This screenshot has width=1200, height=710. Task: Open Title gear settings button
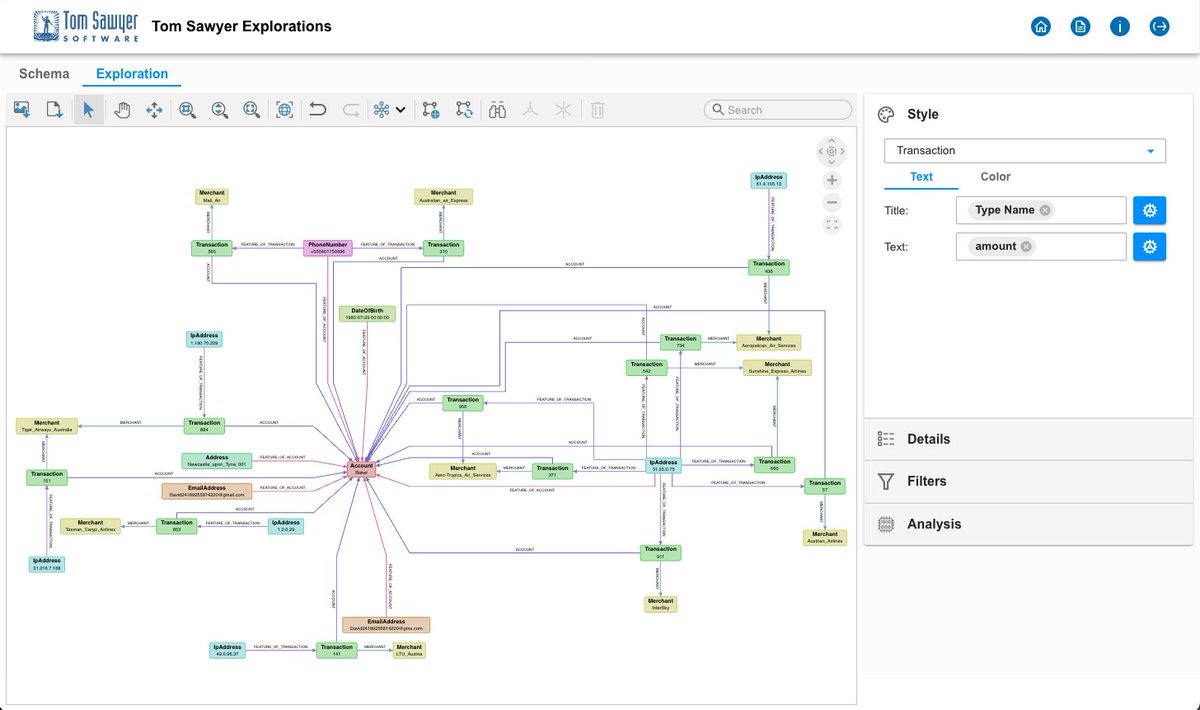tap(1149, 210)
